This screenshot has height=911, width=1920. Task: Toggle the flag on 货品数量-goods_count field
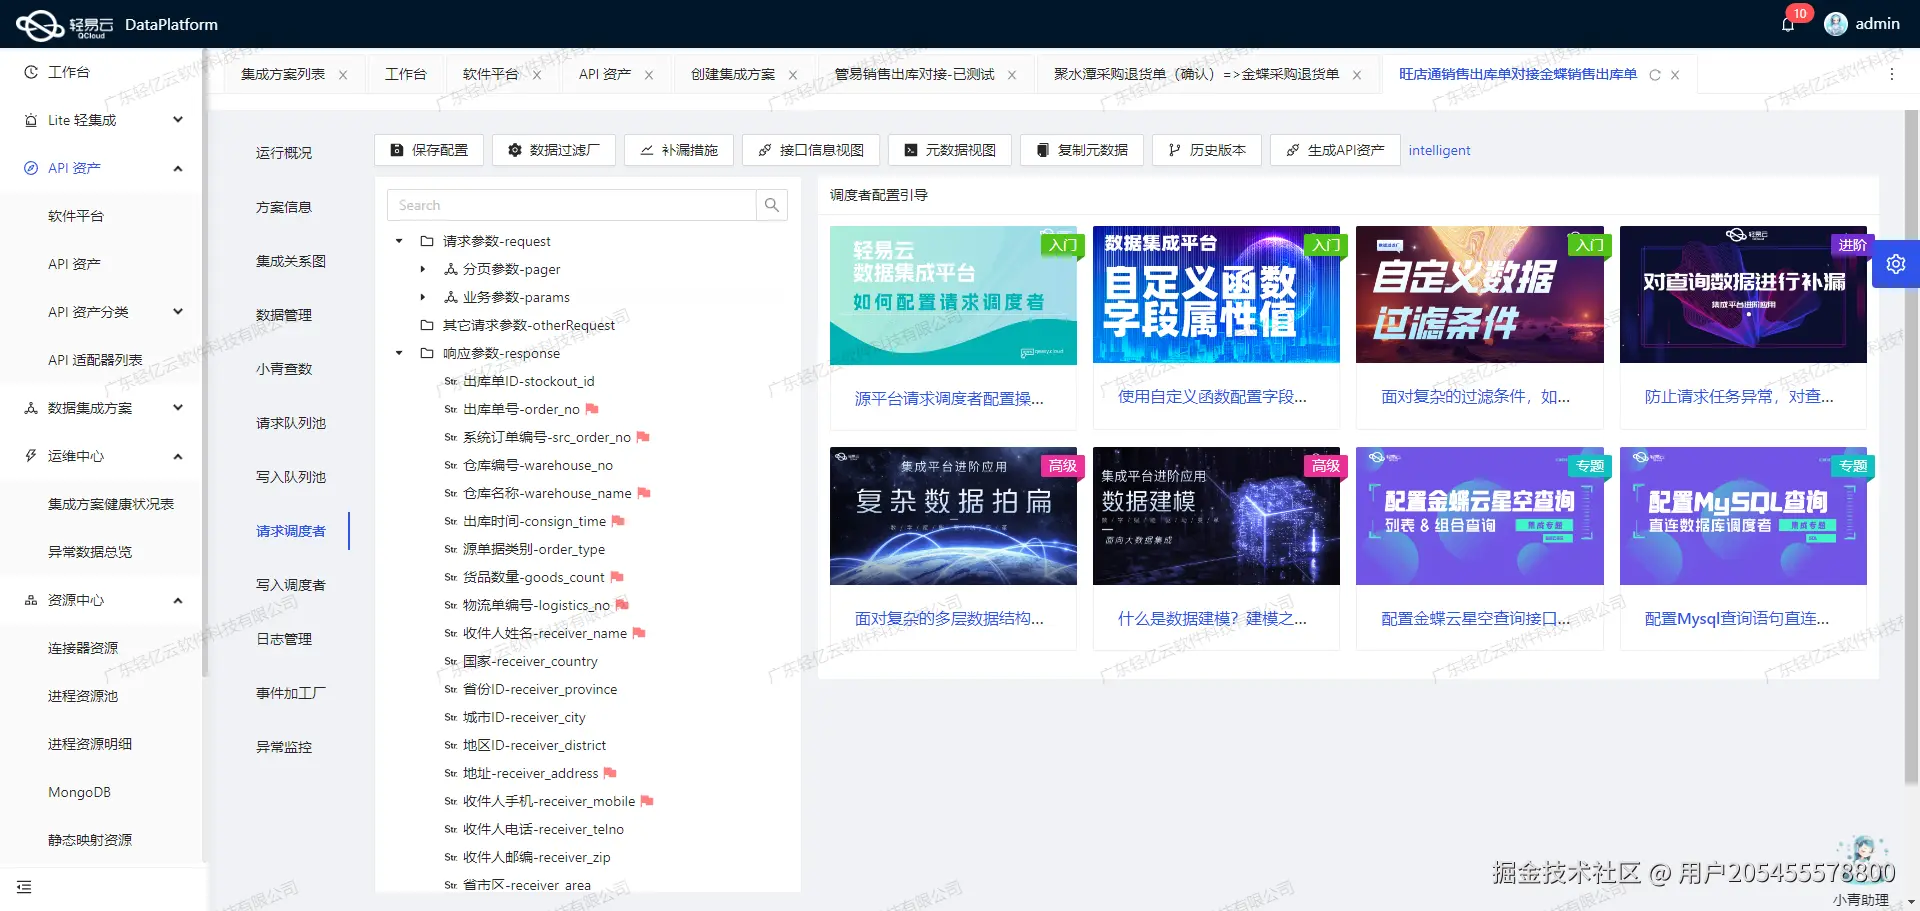click(615, 577)
